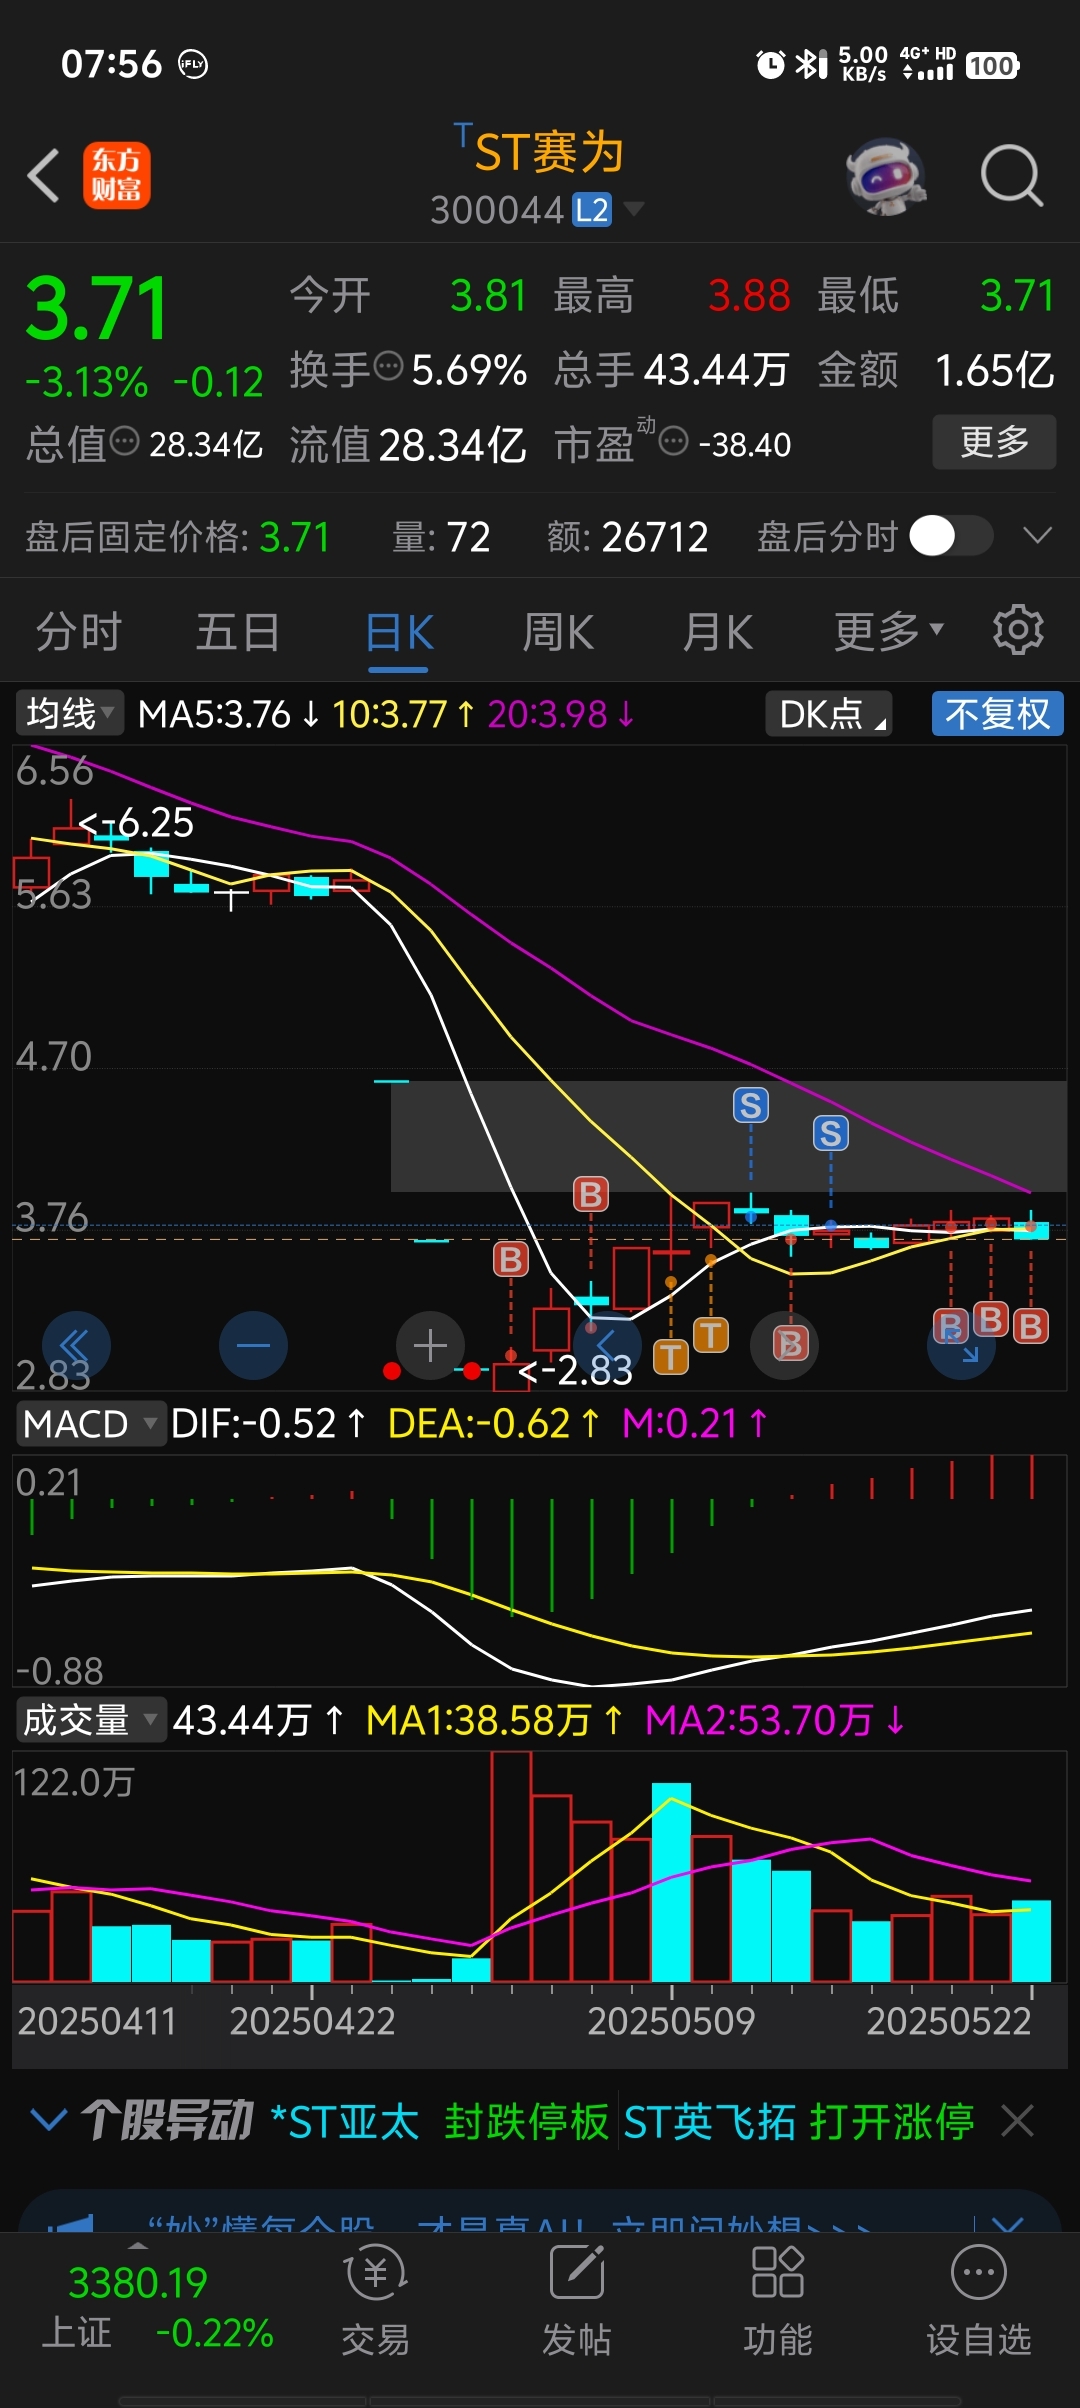Open 交易 trading button

(x=376, y=2300)
